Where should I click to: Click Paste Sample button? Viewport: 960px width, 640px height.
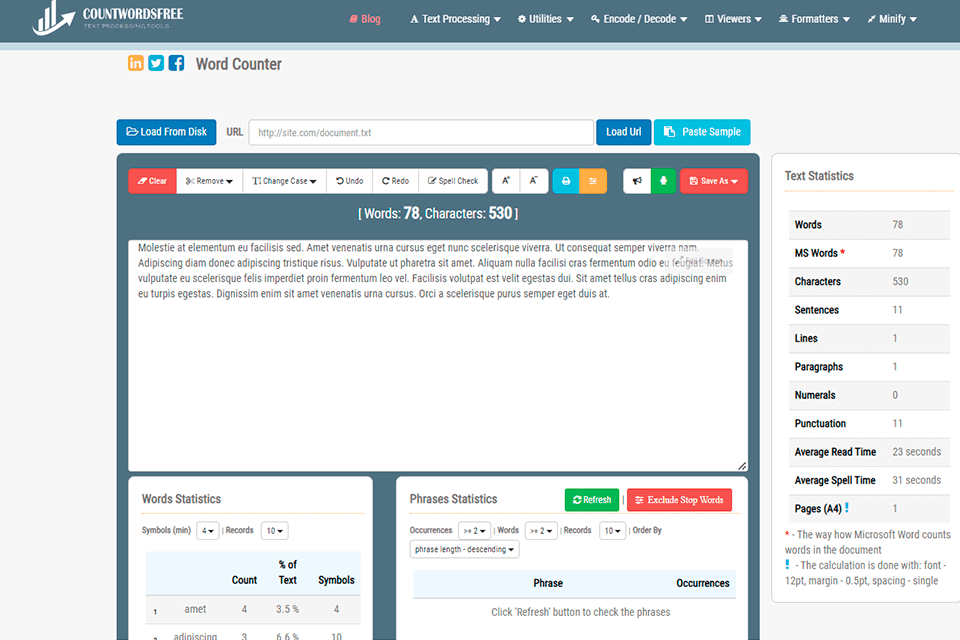(x=702, y=132)
